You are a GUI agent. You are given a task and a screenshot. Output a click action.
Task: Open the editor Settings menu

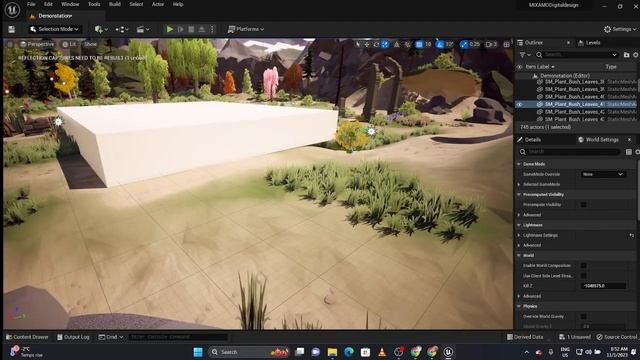click(620, 29)
